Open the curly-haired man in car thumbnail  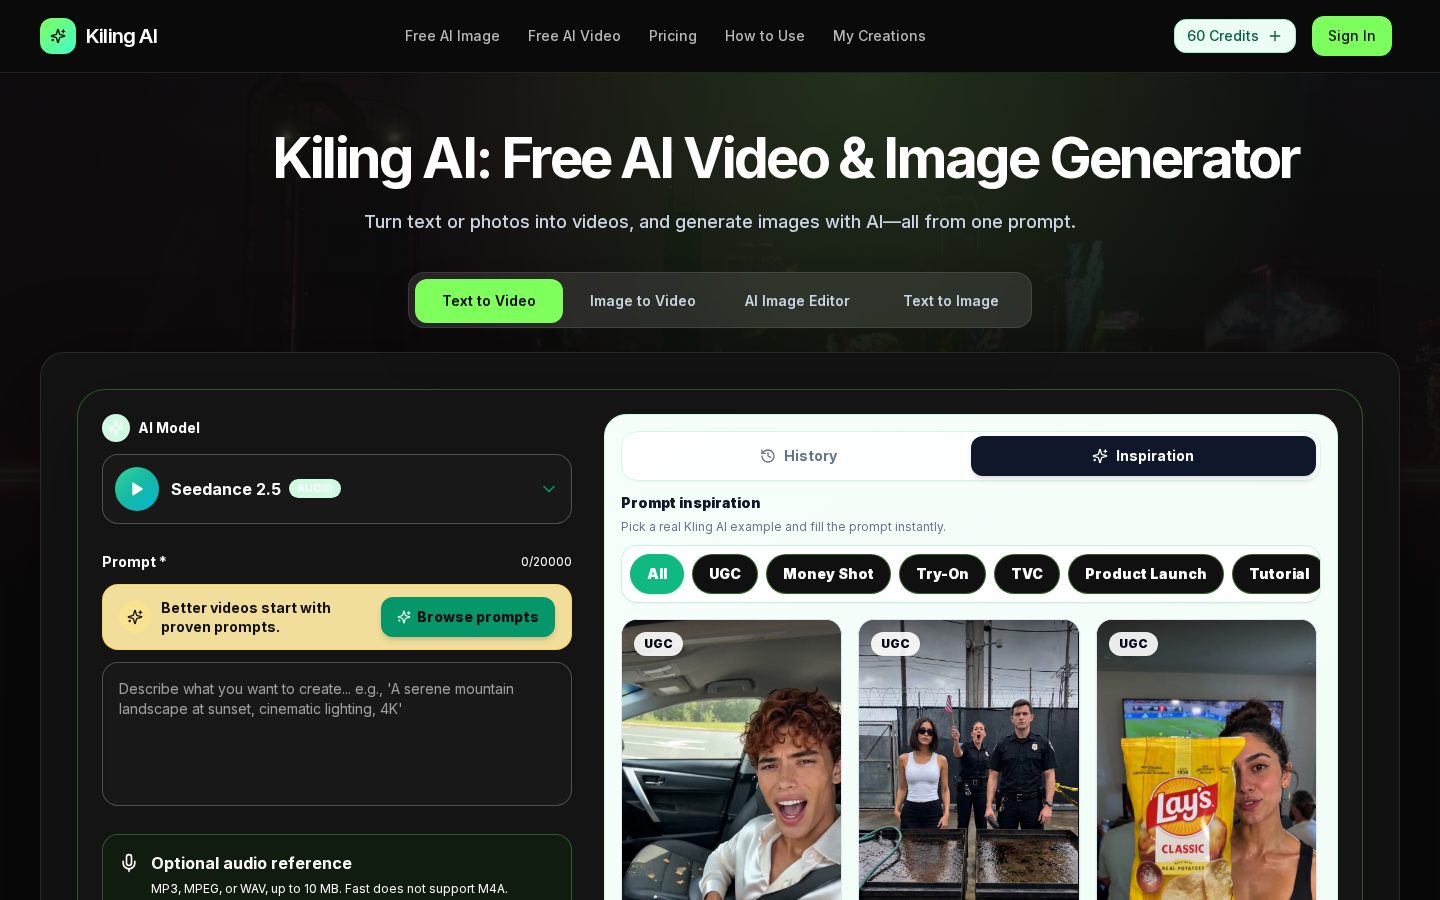[731, 761]
